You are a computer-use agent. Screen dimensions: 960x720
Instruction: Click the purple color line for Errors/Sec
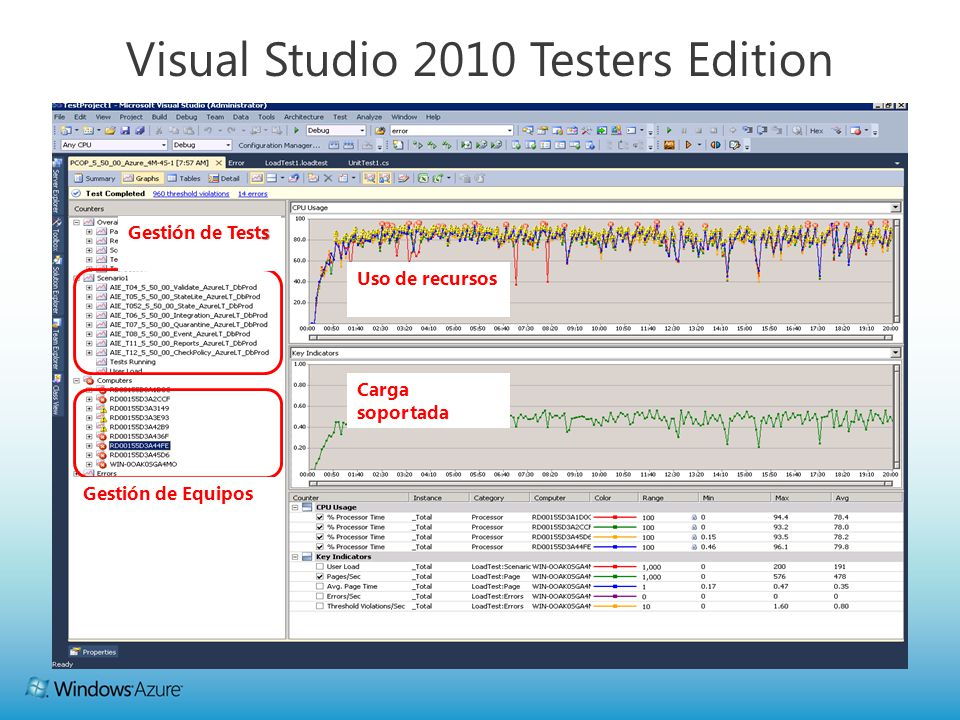tap(615, 596)
